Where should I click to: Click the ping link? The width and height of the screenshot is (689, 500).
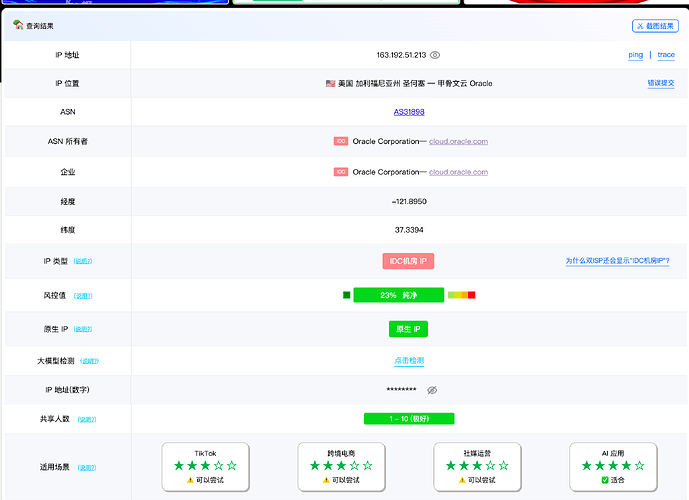[x=635, y=55]
